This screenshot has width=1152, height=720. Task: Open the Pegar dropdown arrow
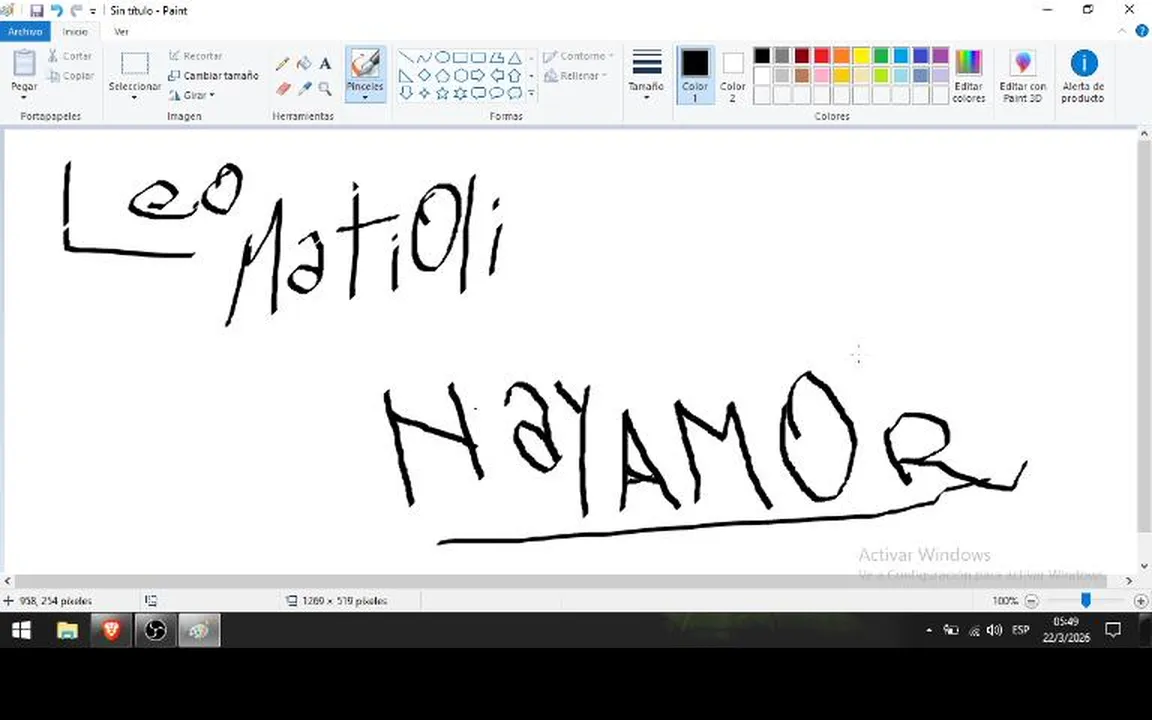point(24,98)
